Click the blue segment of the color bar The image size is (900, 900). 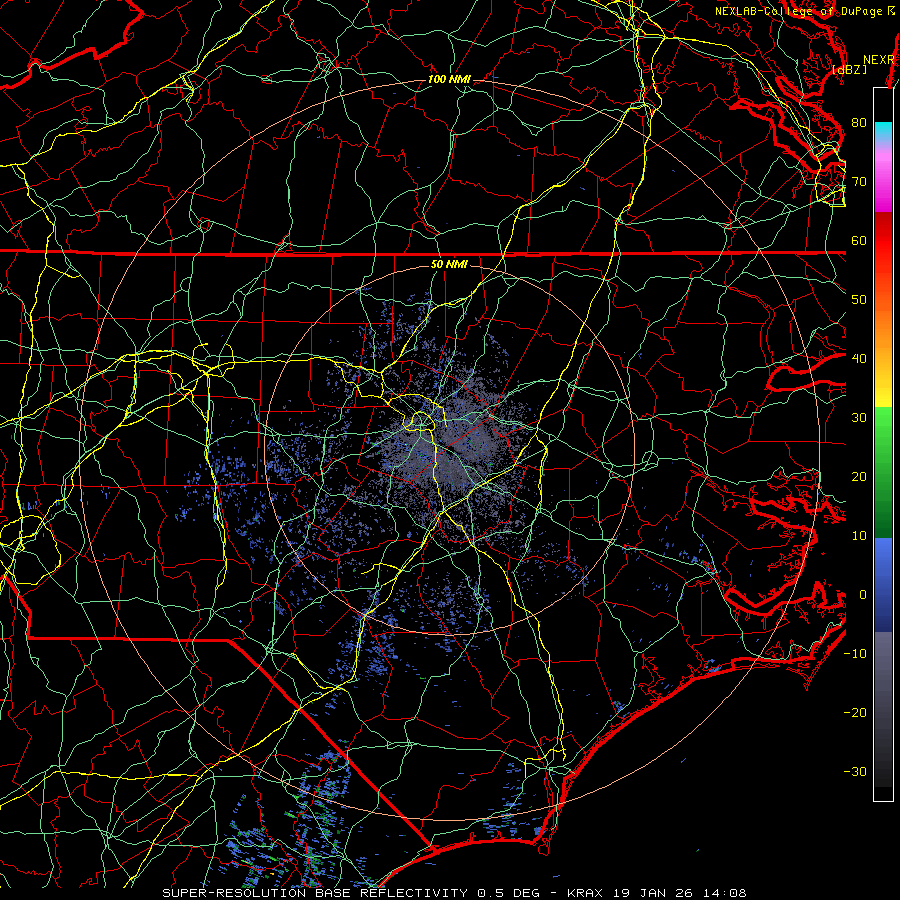coord(883,584)
